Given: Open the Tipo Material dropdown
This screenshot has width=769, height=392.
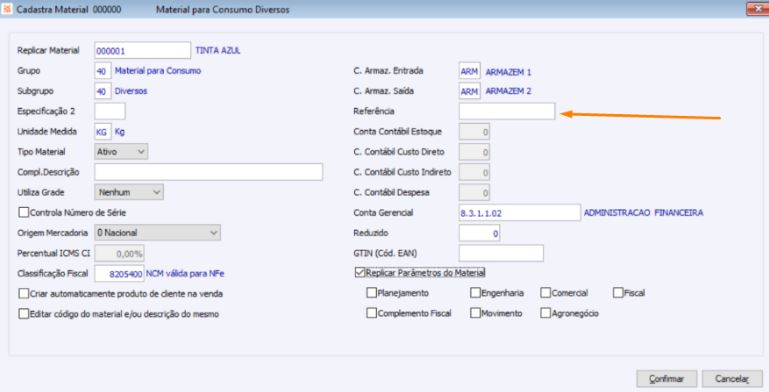Looking at the screenshot, I should (x=121, y=152).
